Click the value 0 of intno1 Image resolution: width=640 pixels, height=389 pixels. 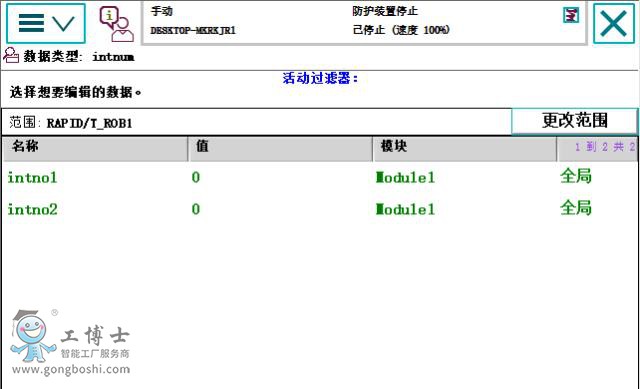click(196, 177)
